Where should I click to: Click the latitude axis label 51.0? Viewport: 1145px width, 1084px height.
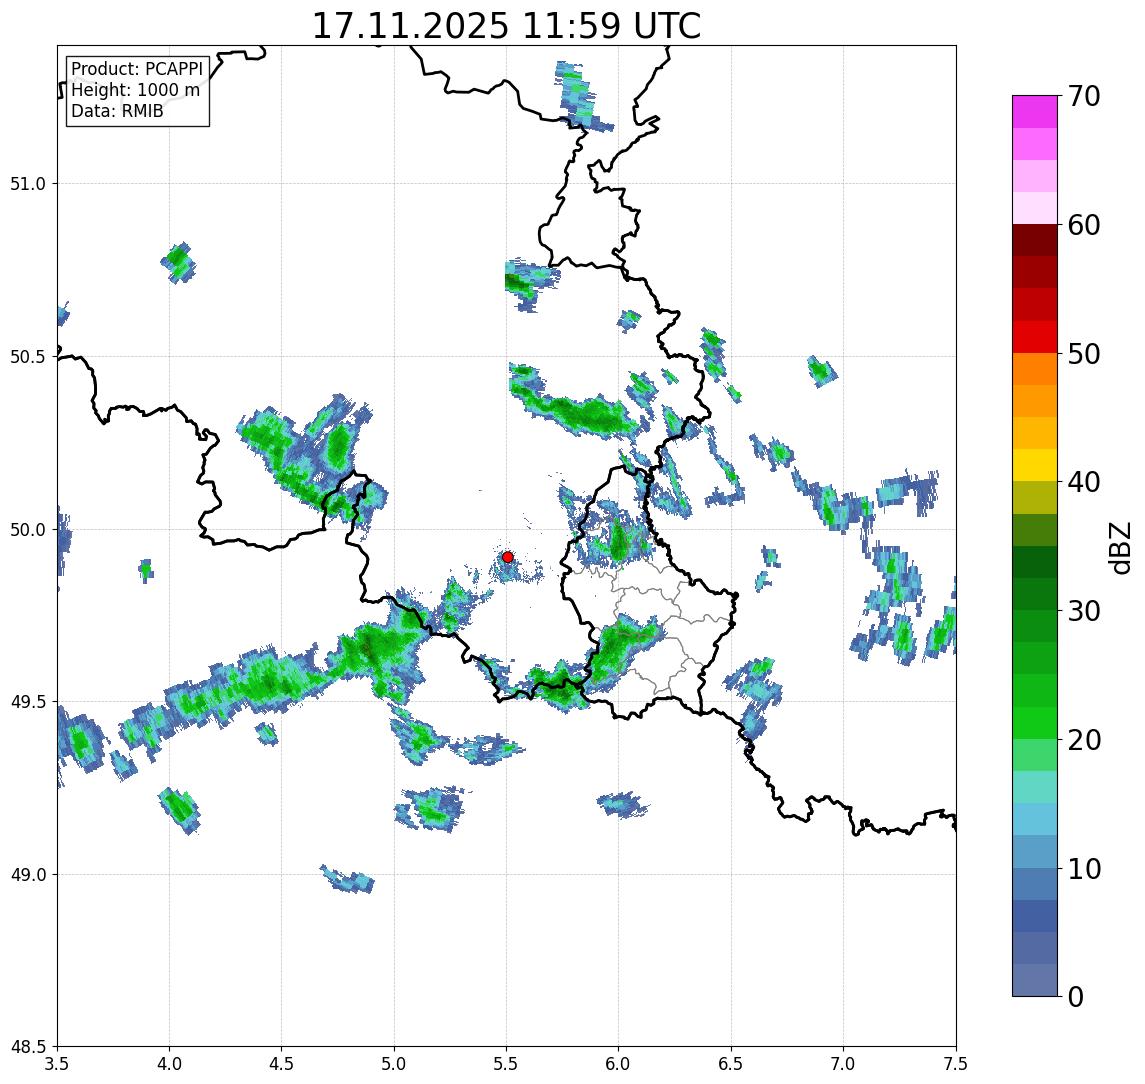(x=28, y=184)
